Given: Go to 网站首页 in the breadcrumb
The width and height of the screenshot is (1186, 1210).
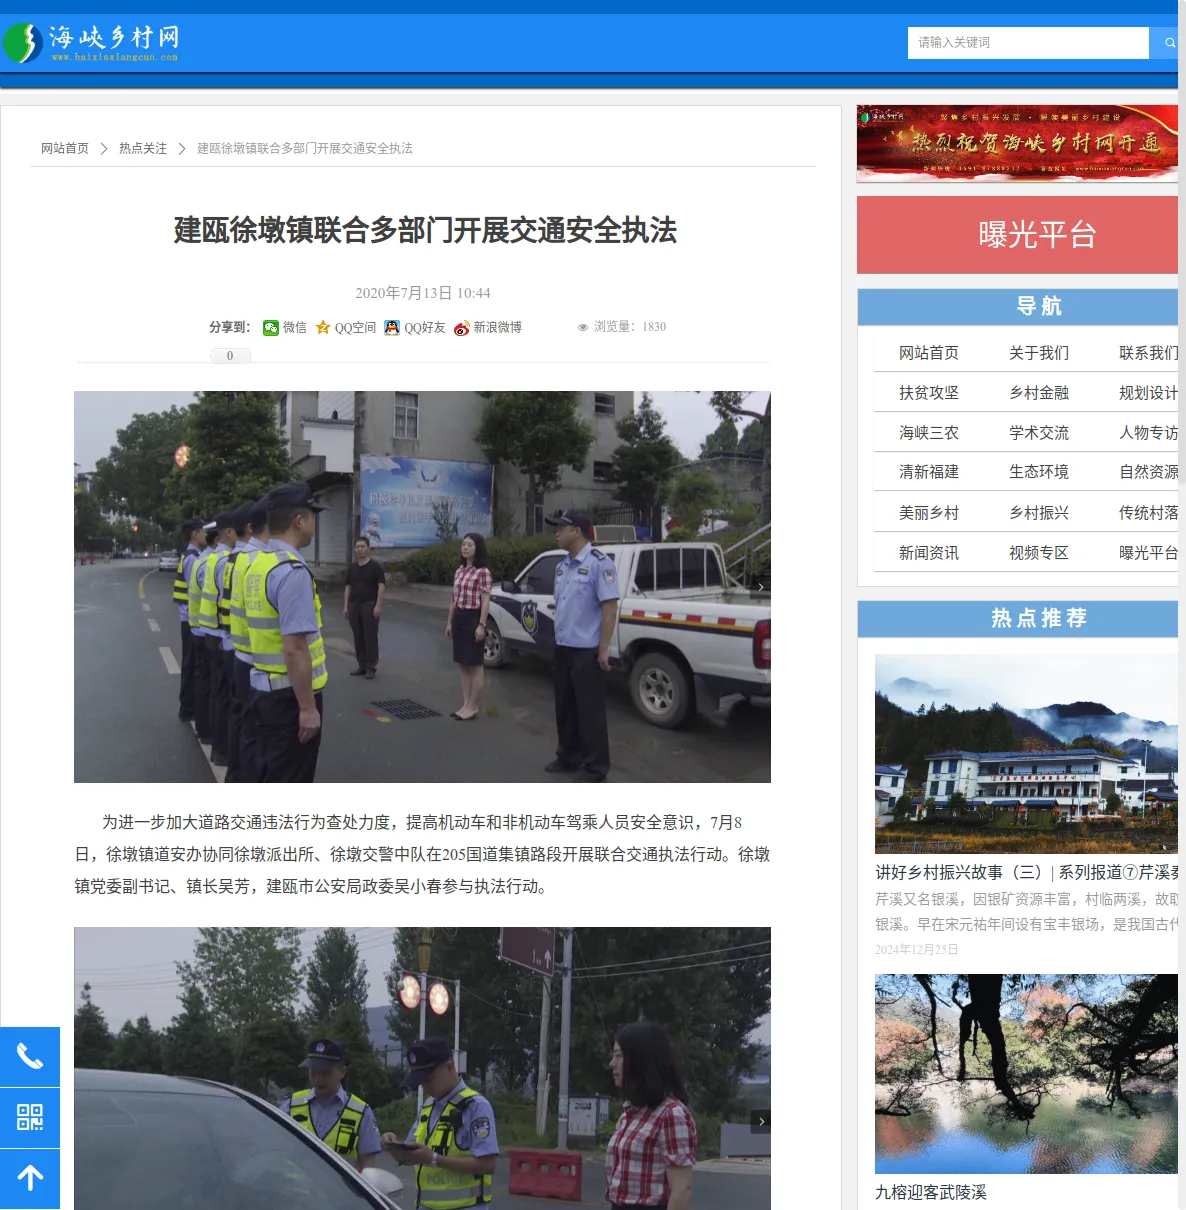Looking at the screenshot, I should pos(65,148).
